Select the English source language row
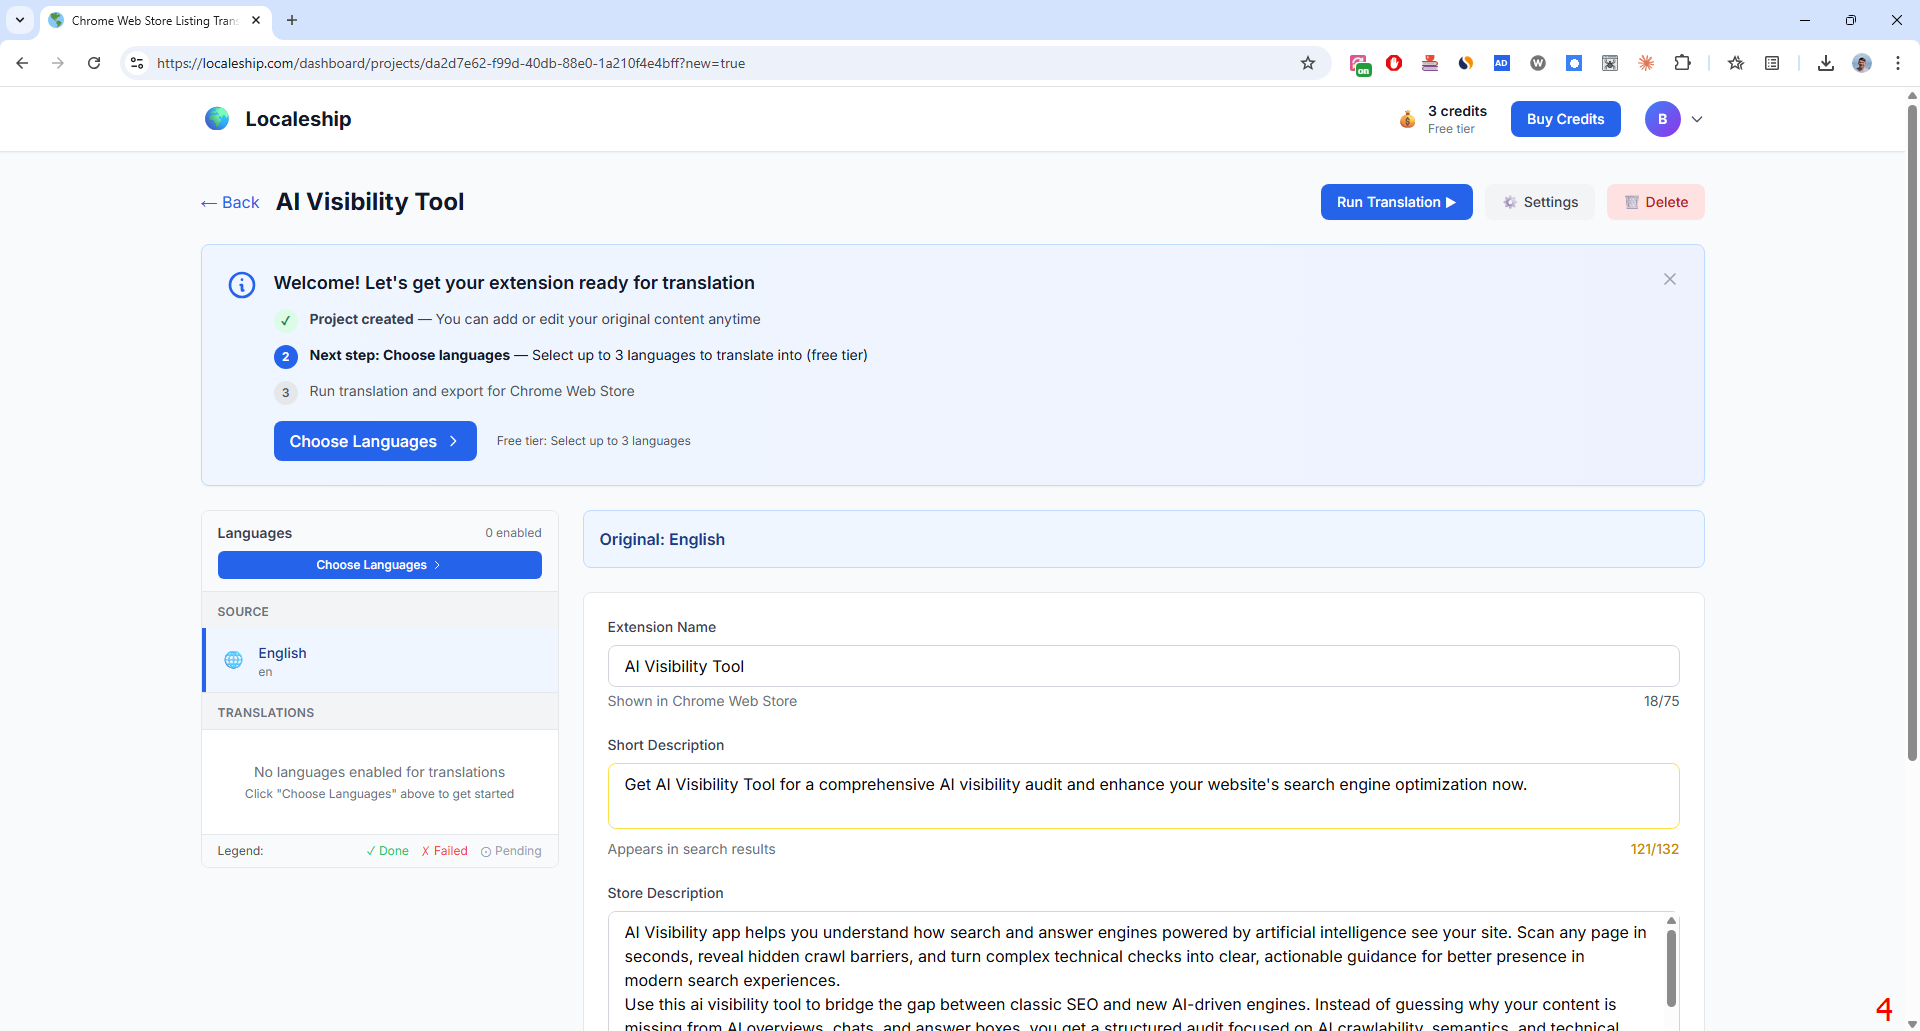 tap(380, 660)
